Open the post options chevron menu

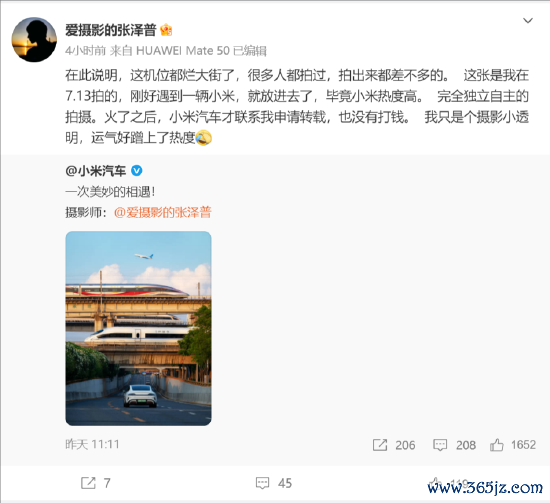pos(528,21)
